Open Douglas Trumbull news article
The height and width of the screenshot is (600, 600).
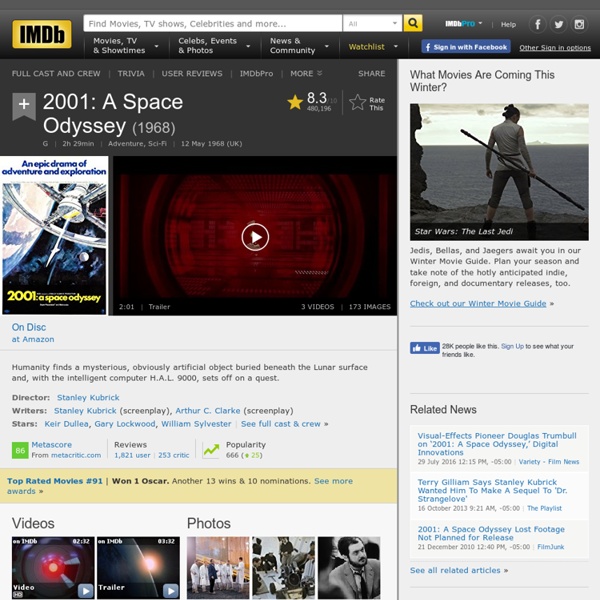(x=497, y=444)
